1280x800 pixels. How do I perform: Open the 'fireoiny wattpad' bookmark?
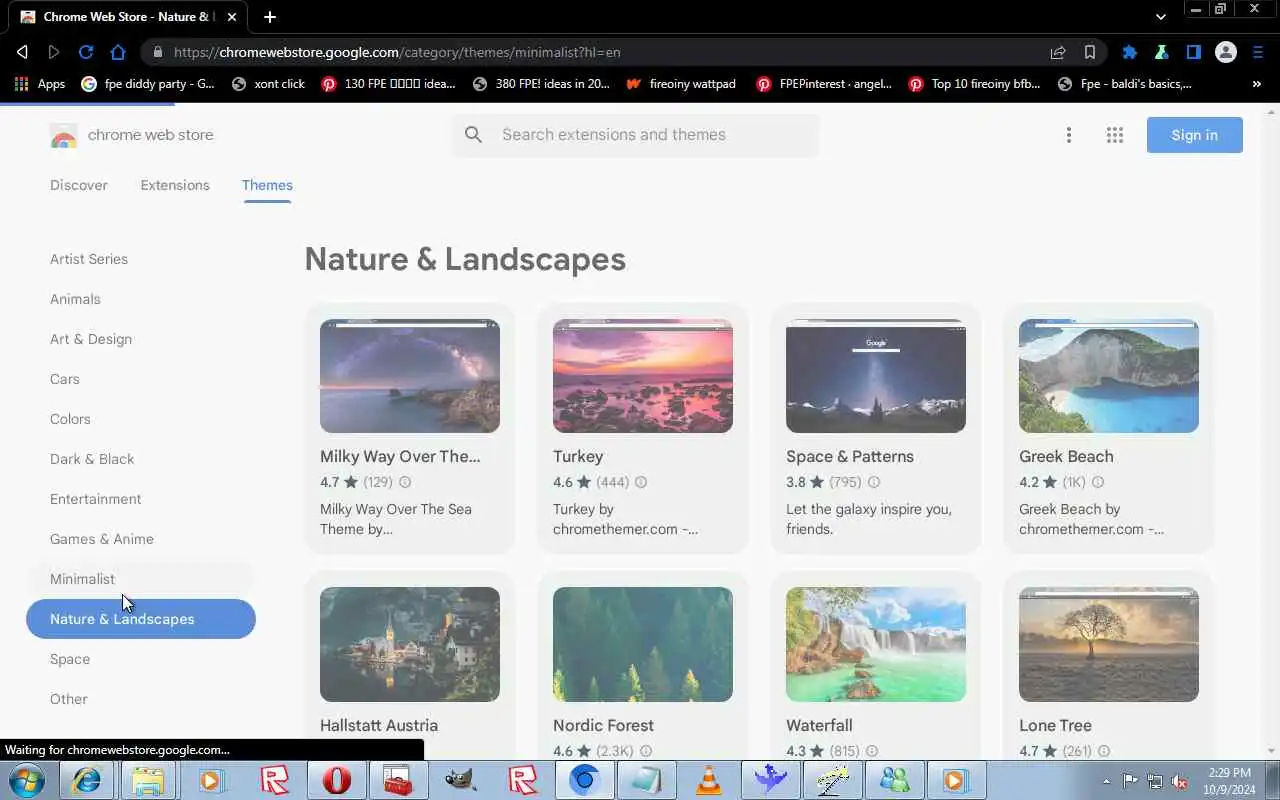click(681, 84)
